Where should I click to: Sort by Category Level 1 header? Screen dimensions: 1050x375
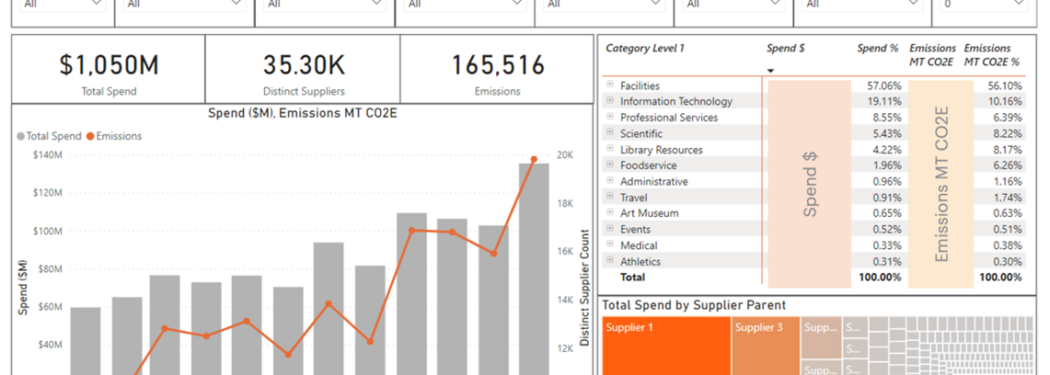click(x=645, y=48)
